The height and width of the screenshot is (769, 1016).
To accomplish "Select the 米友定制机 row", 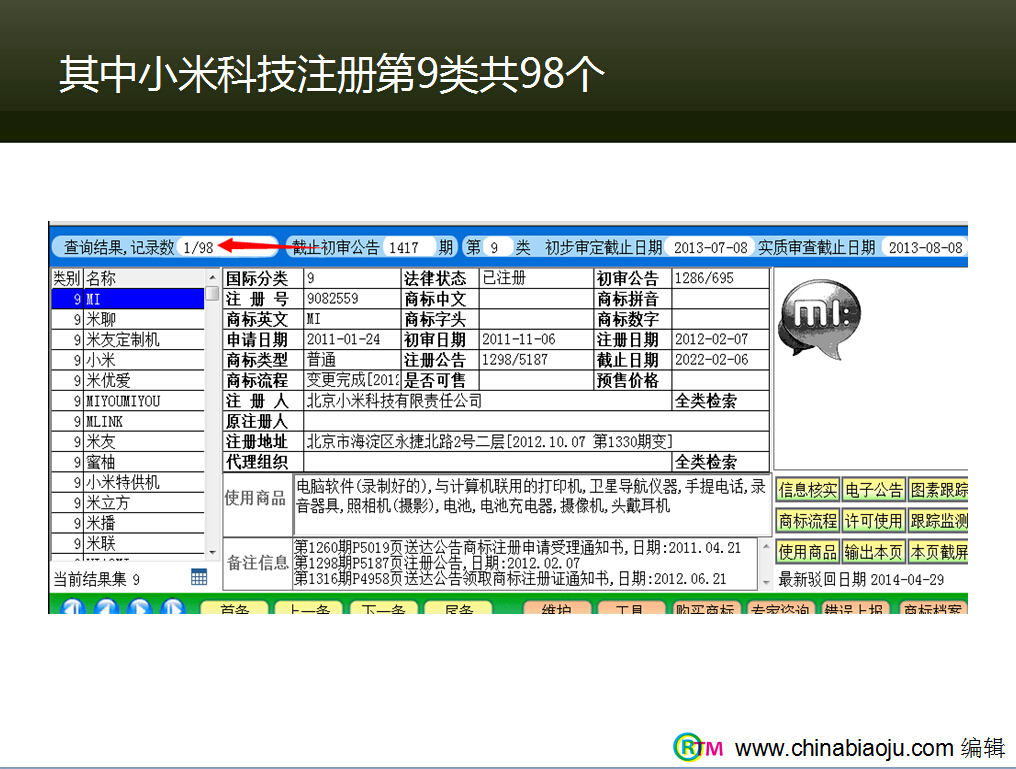I will pyautogui.click(x=128, y=339).
